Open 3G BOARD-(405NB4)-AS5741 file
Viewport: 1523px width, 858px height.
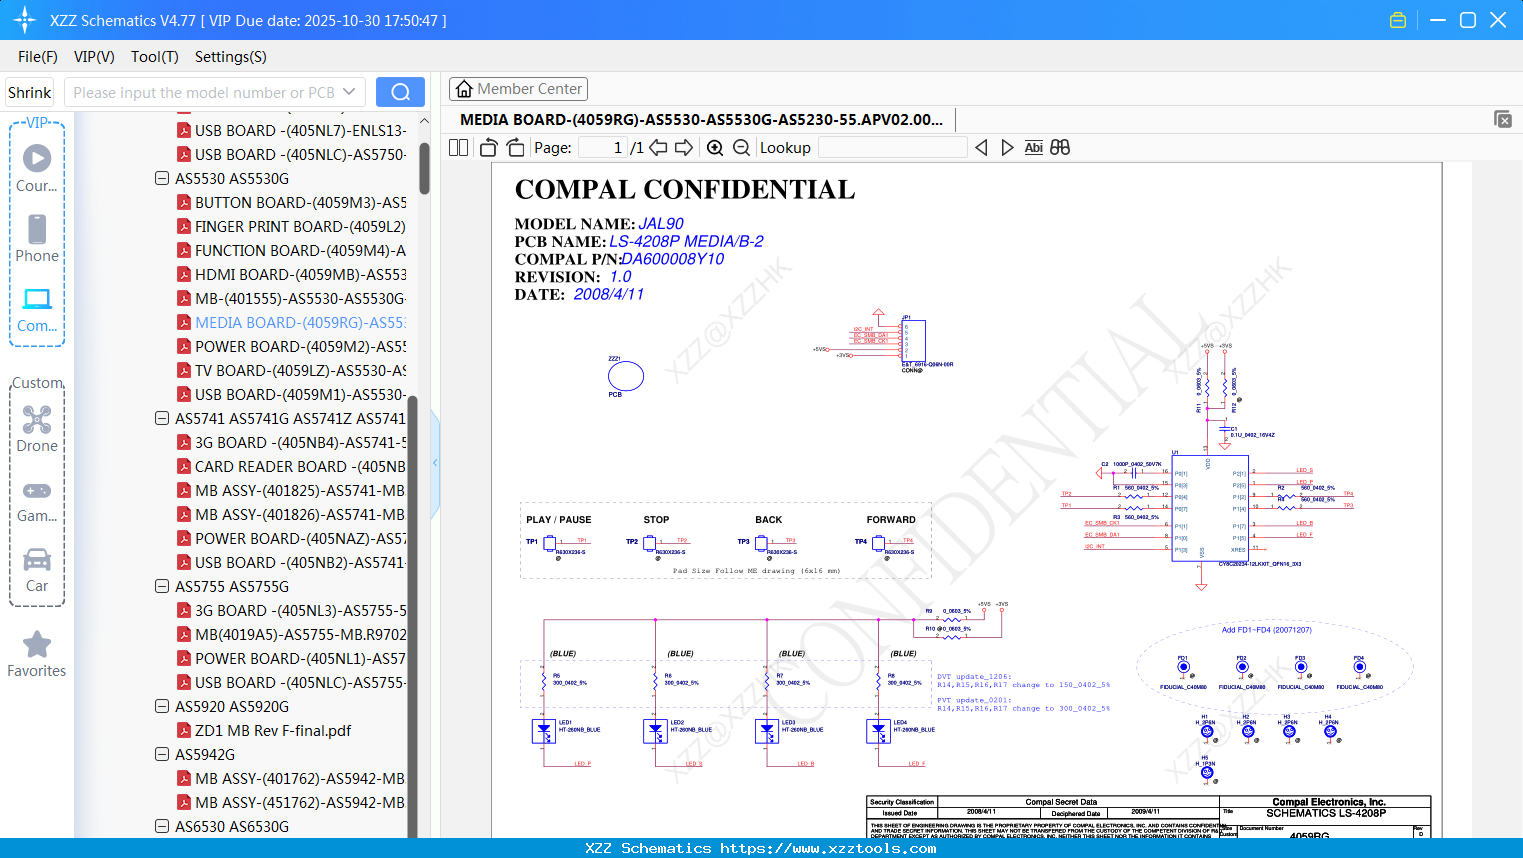point(292,442)
